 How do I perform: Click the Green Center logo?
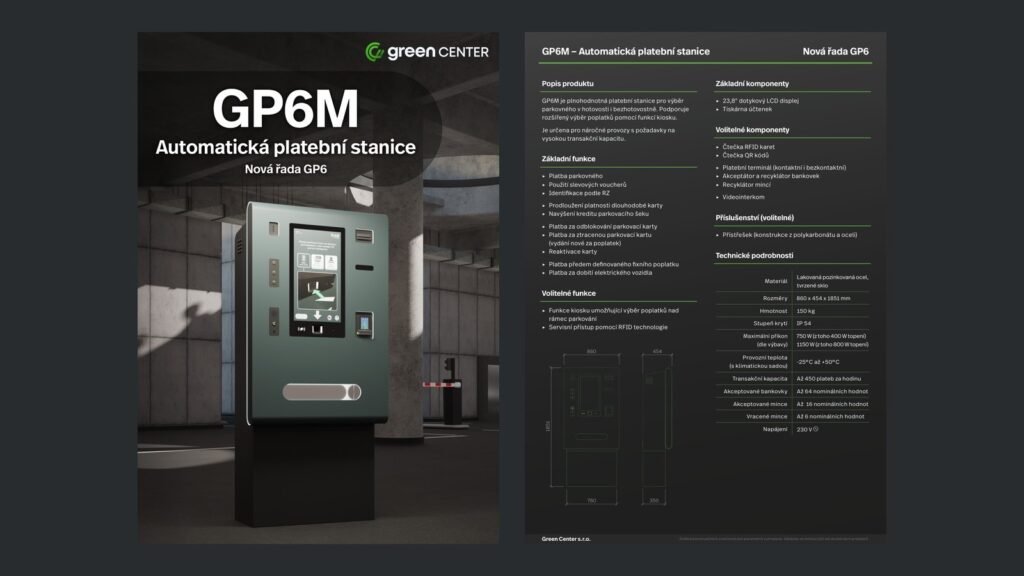tap(427, 52)
